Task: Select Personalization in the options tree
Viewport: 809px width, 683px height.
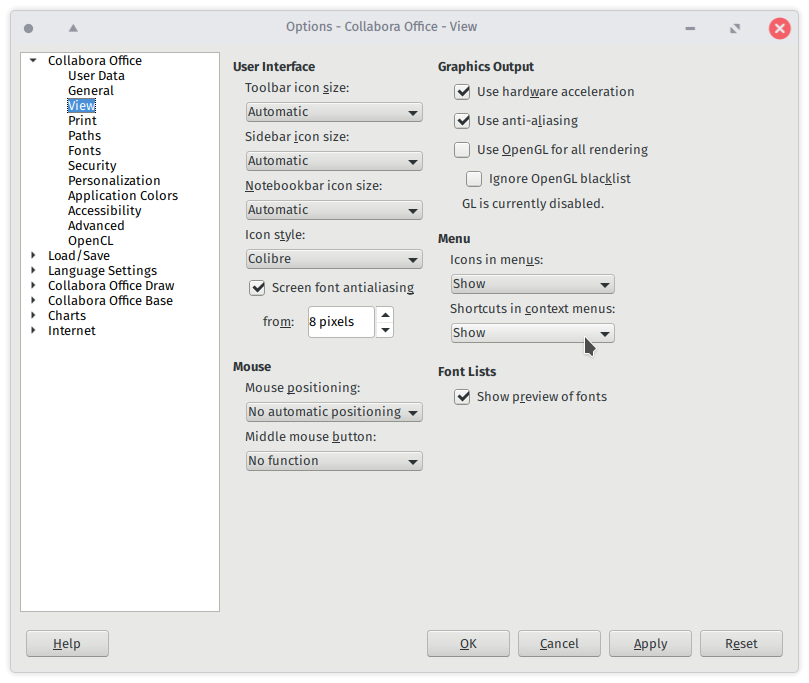Action: (x=114, y=181)
